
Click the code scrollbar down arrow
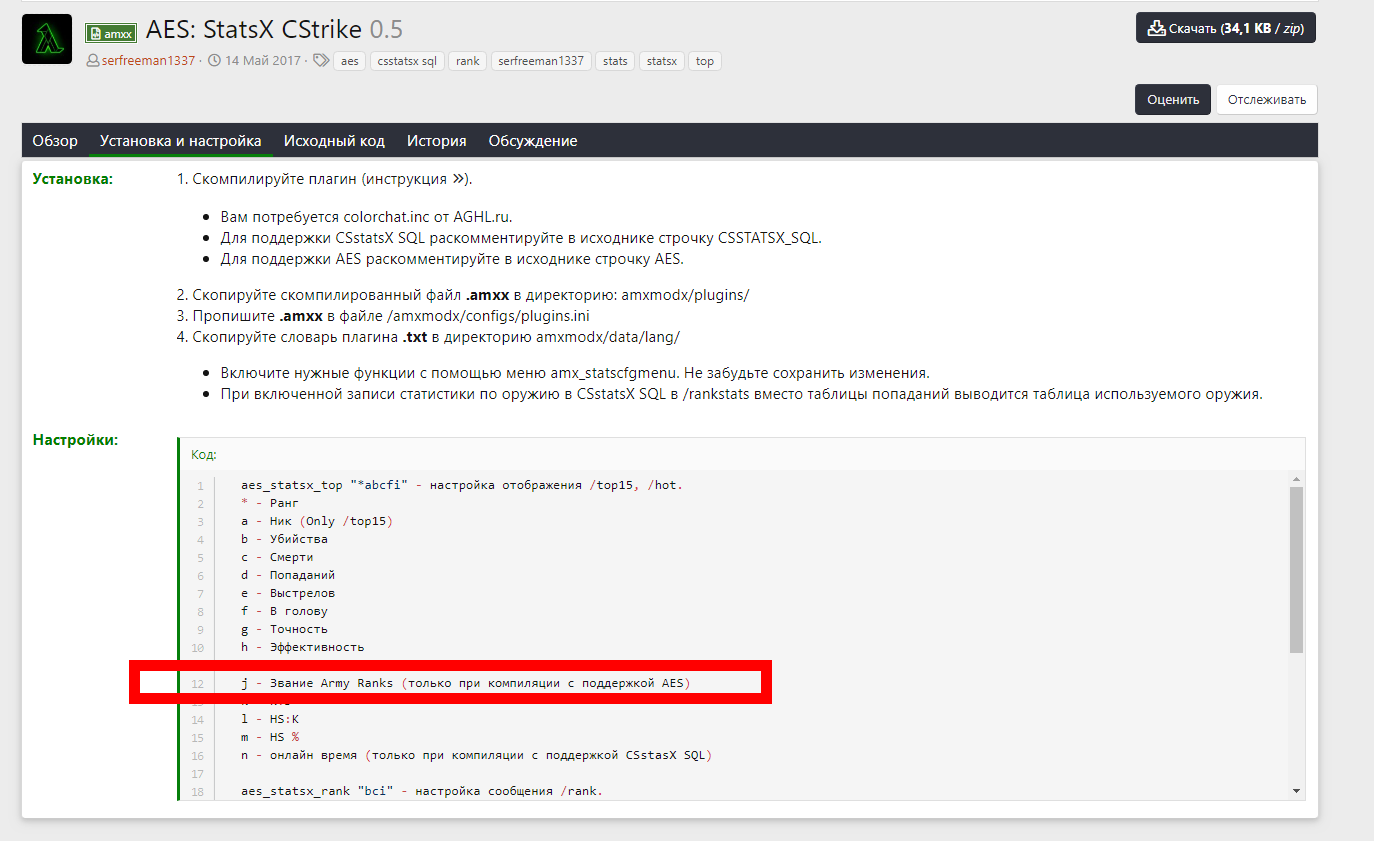coord(1297,791)
